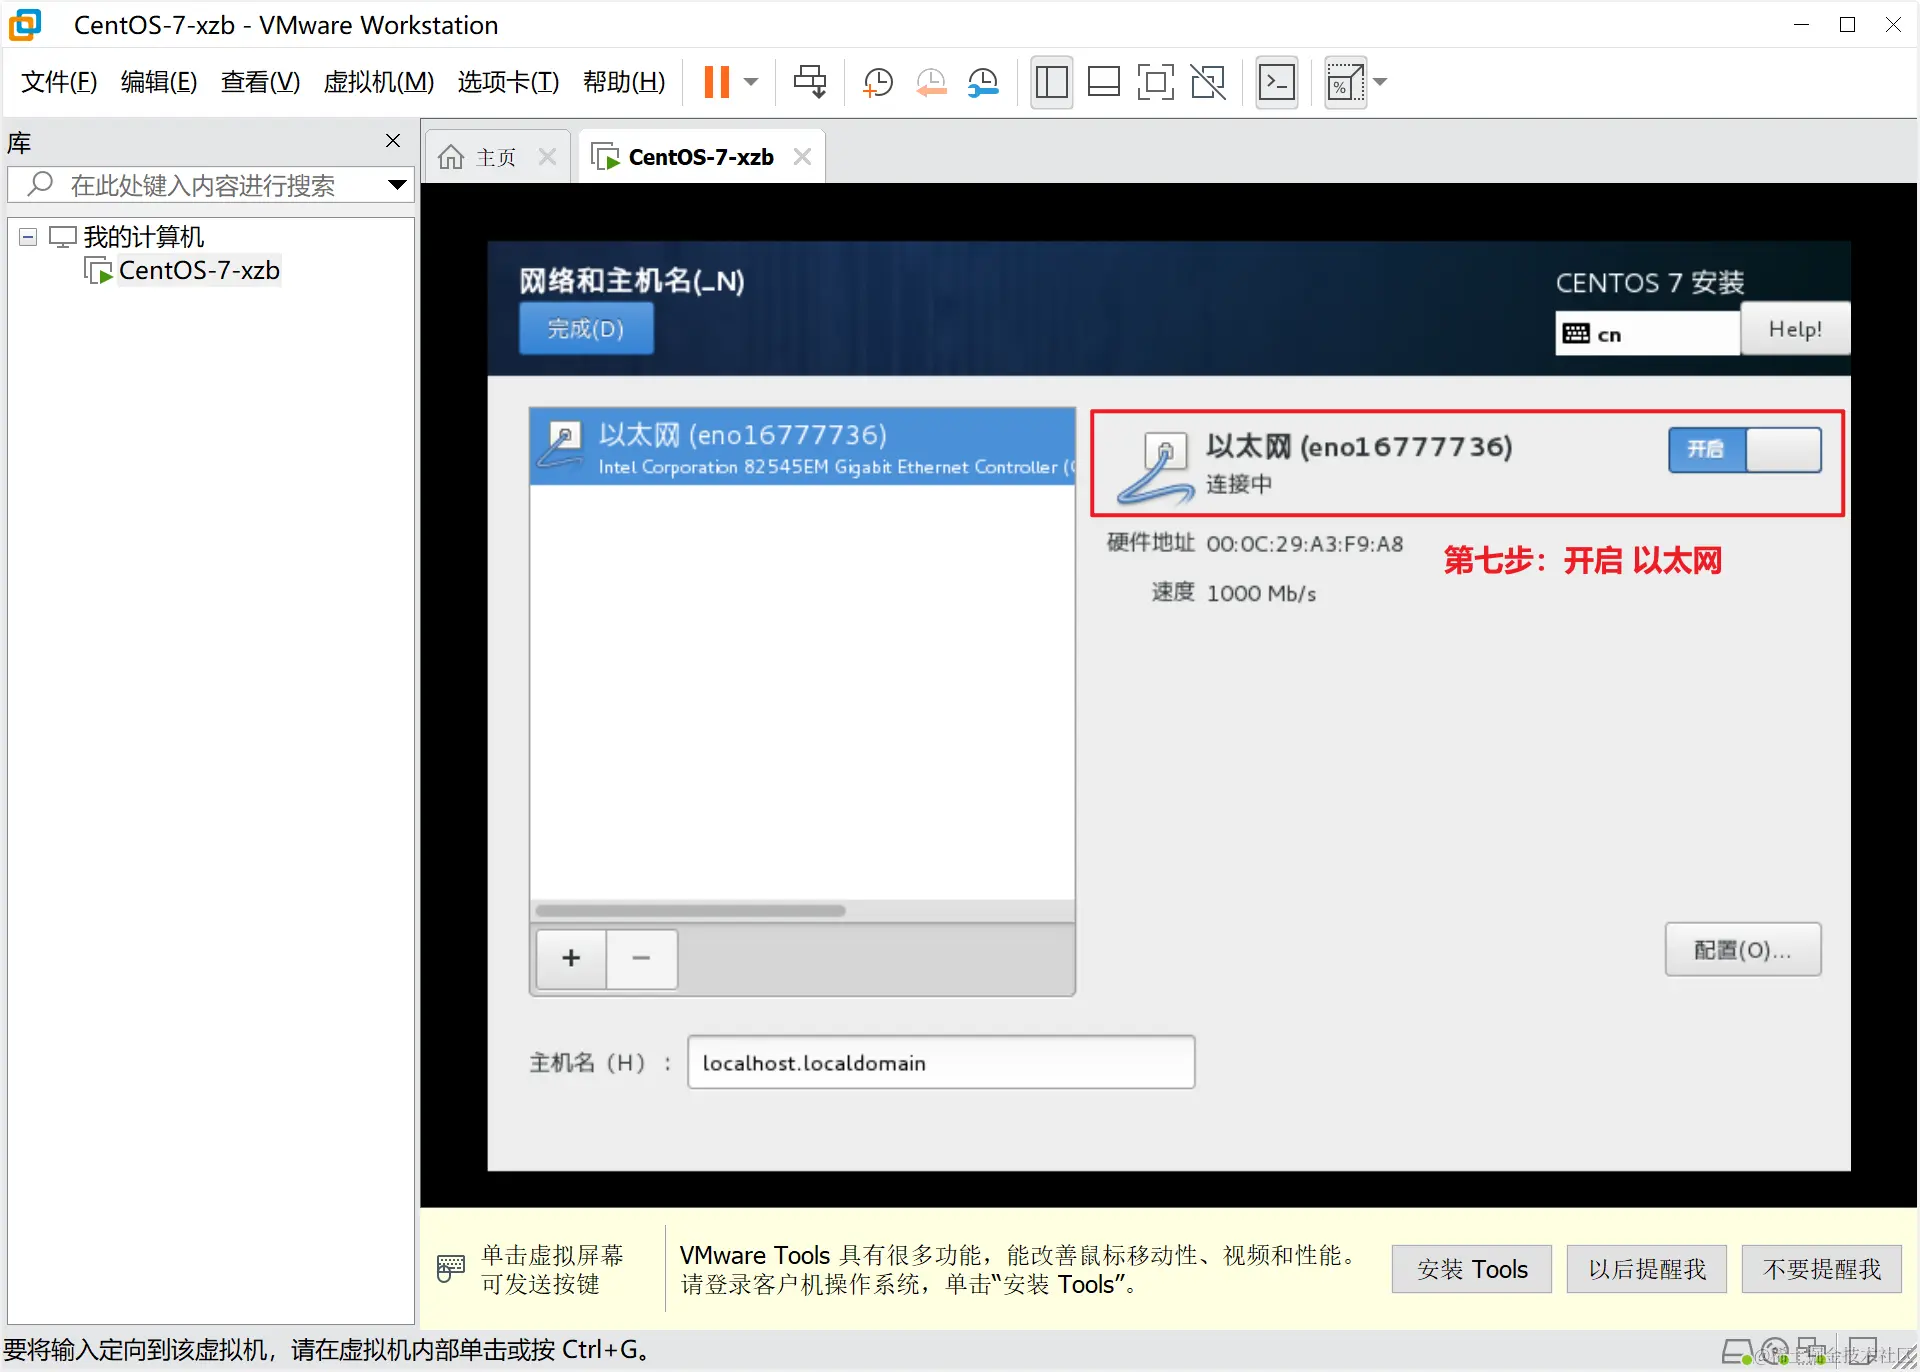Viewport: 1920px width, 1372px height.
Task: Select CentOS-7-xzb in the library tree
Action: [x=198, y=271]
